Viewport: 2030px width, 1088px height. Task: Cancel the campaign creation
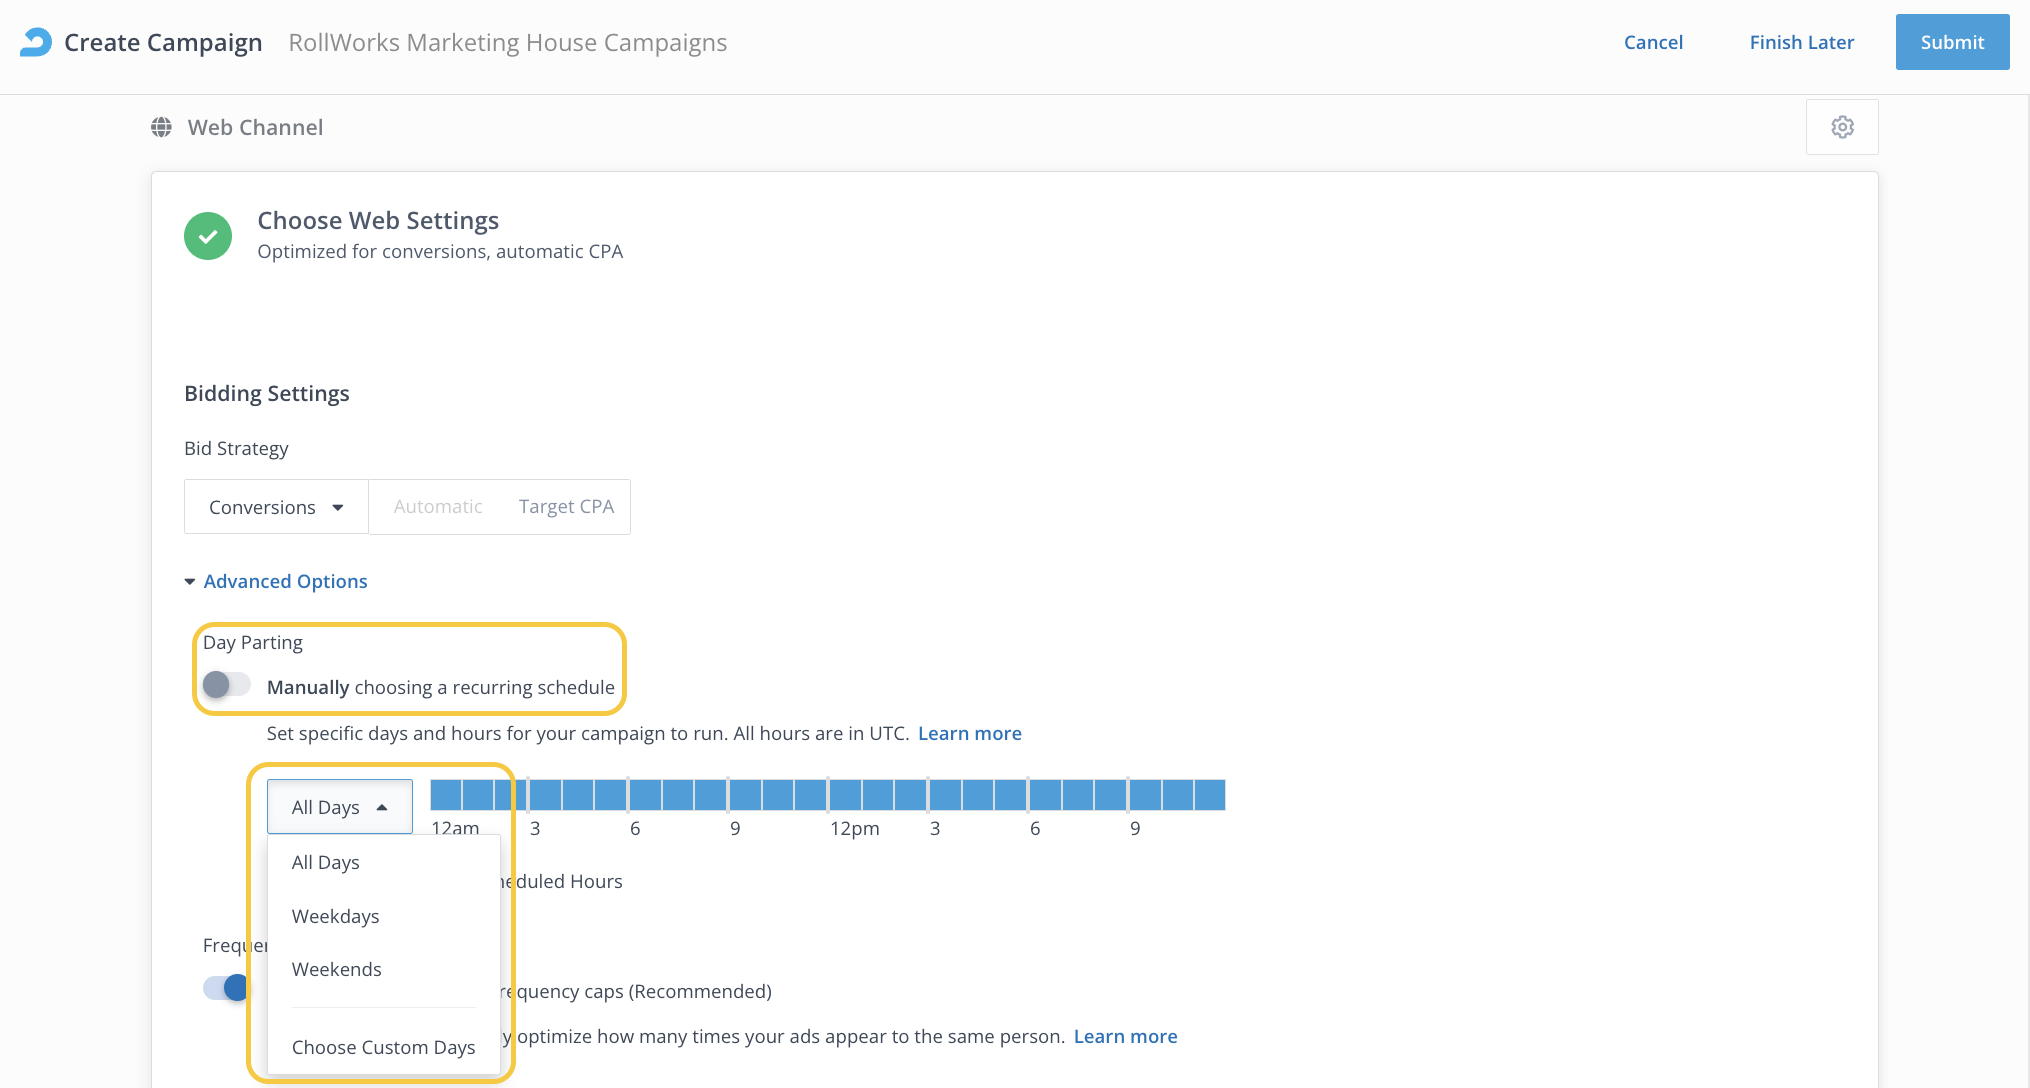pyautogui.click(x=1653, y=42)
